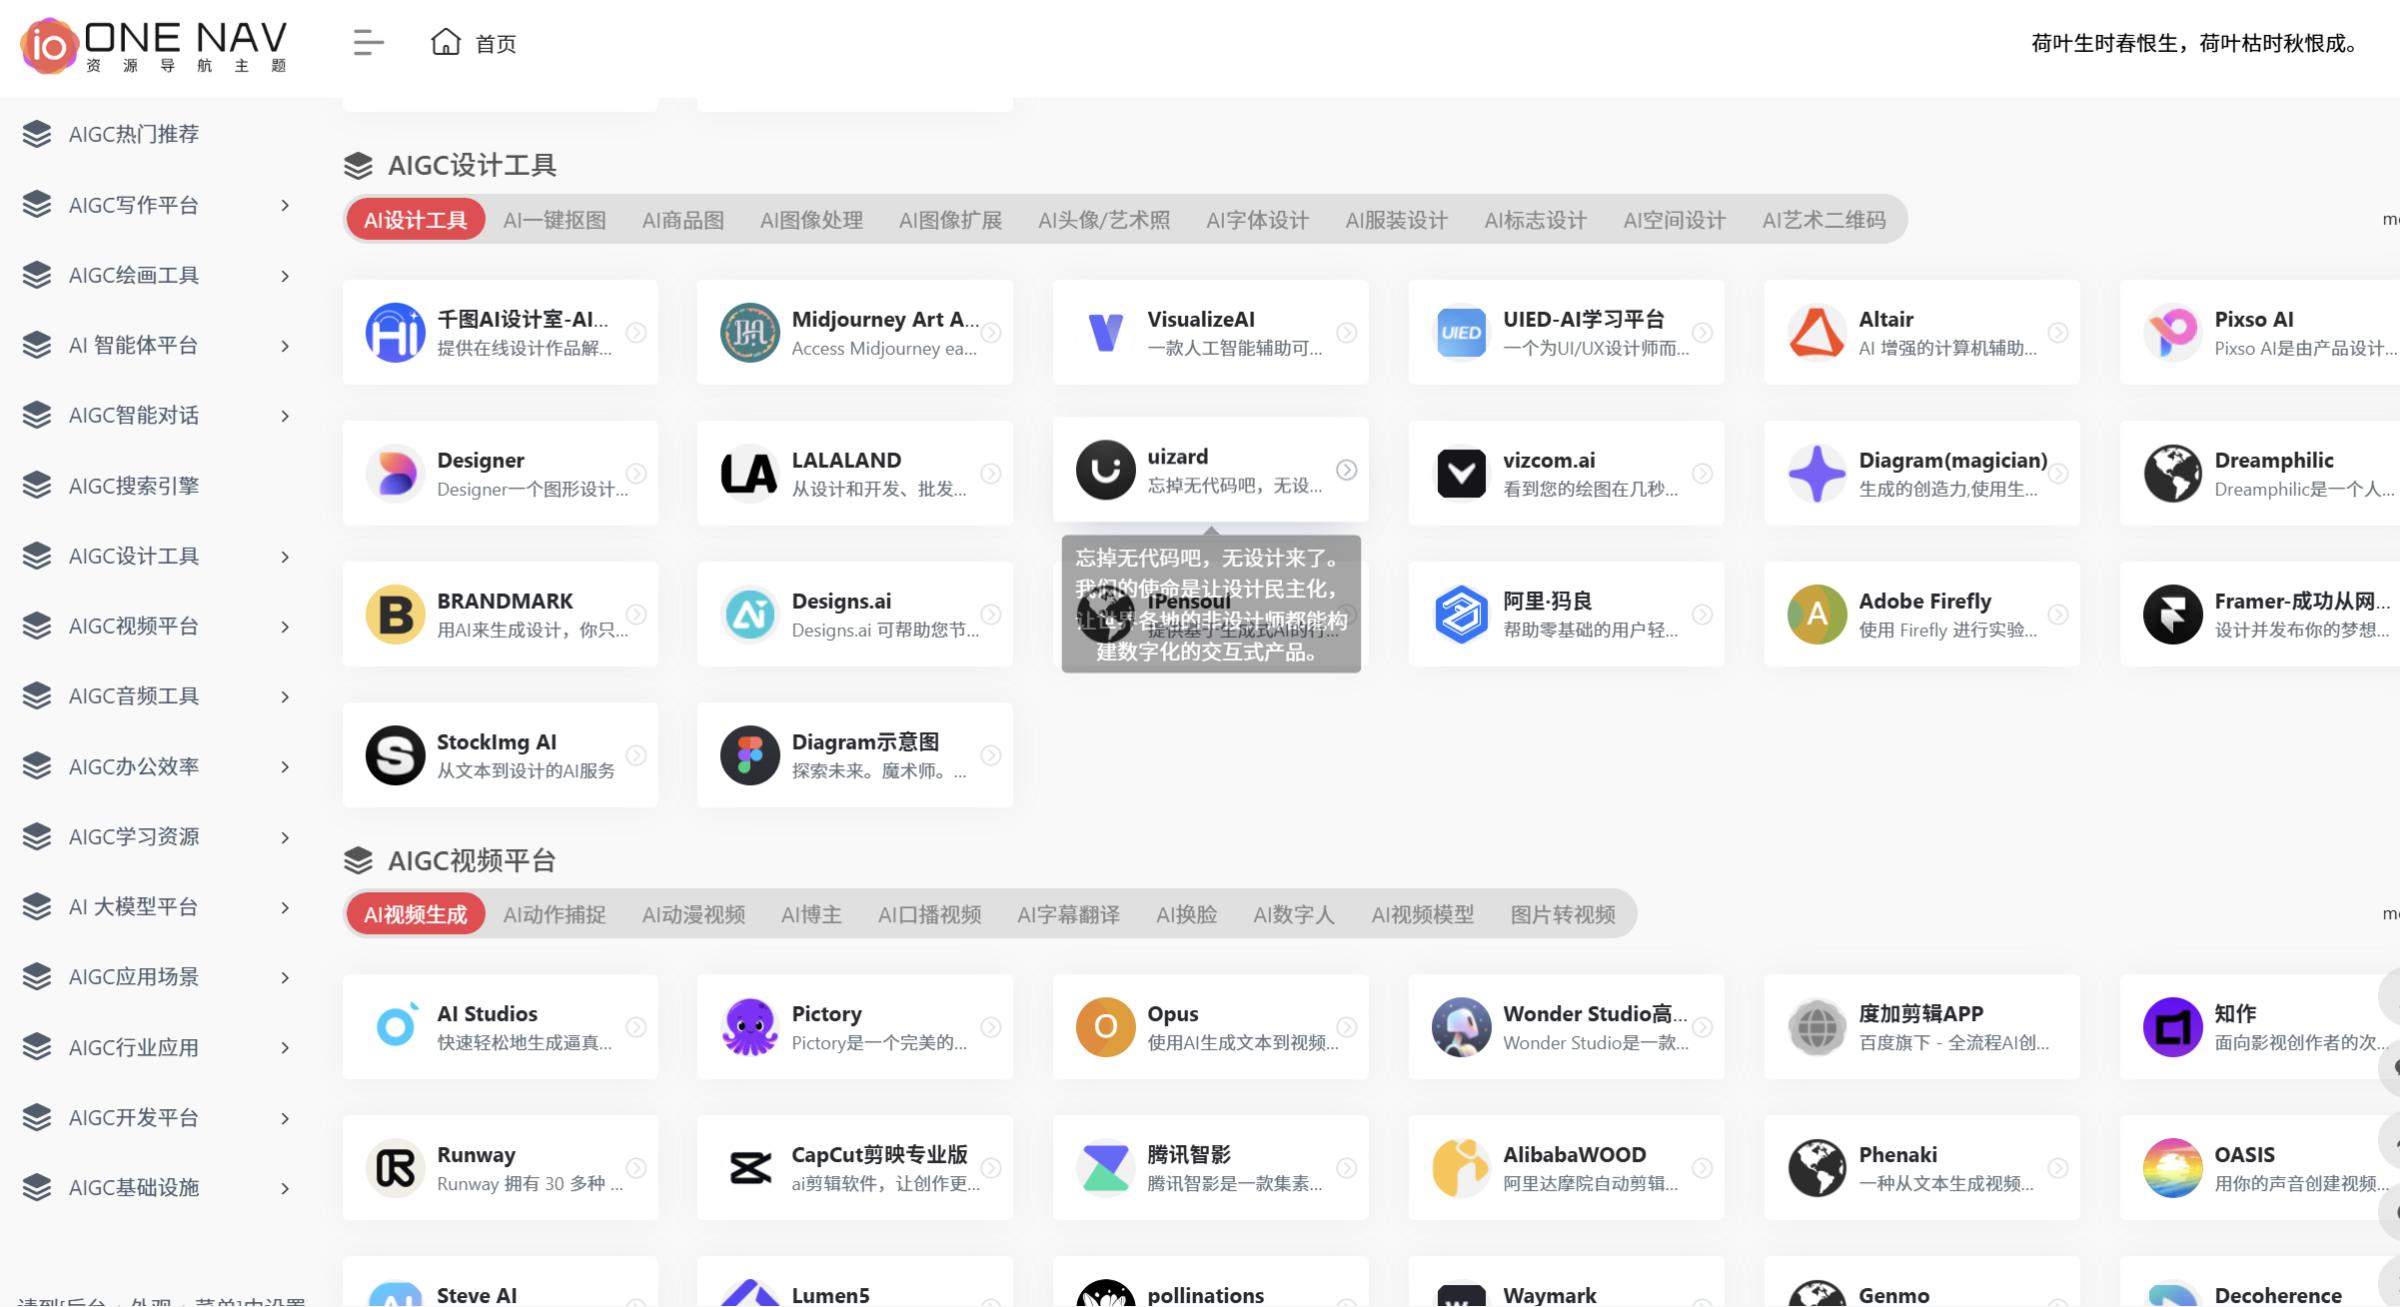Open the Altair triangle icon
The image size is (2400, 1307).
(x=1817, y=332)
